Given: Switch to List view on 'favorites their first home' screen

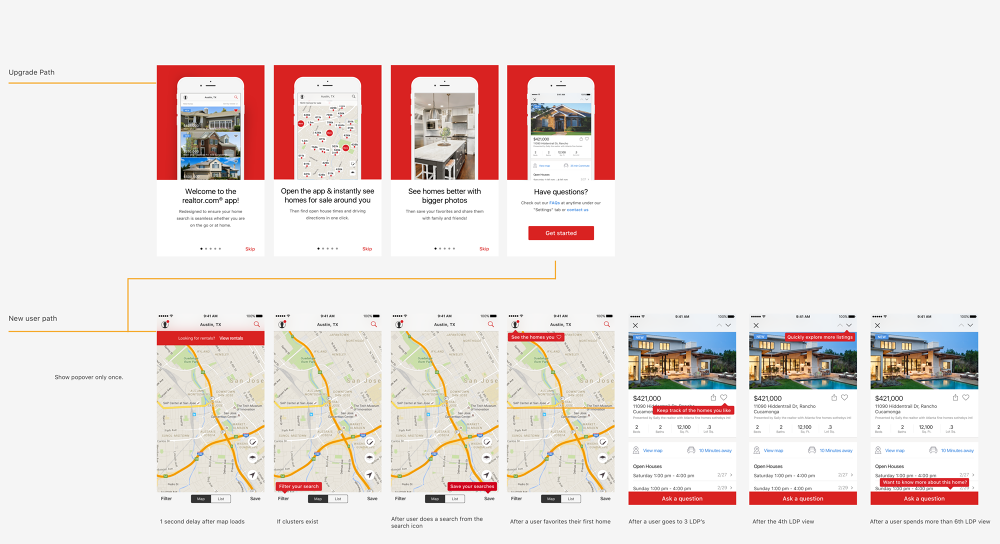Looking at the screenshot, I should (571, 499).
